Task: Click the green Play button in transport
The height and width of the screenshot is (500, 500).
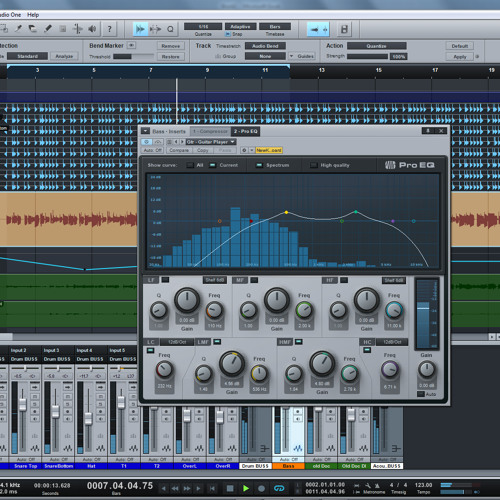Action: (x=246, y=488)
